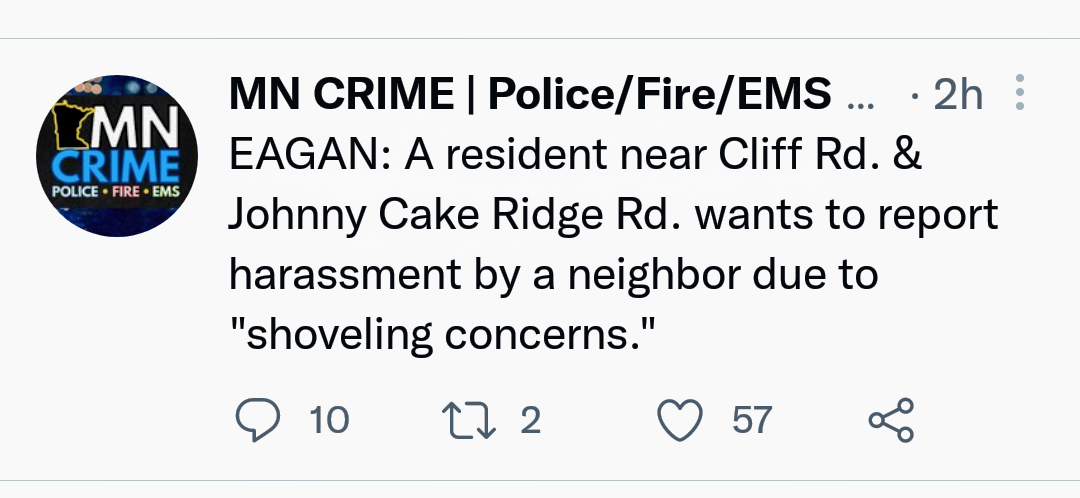Viewport: 1080px width, 498px height.
Task: Like the tweet with heart icon
Action: 681,420
